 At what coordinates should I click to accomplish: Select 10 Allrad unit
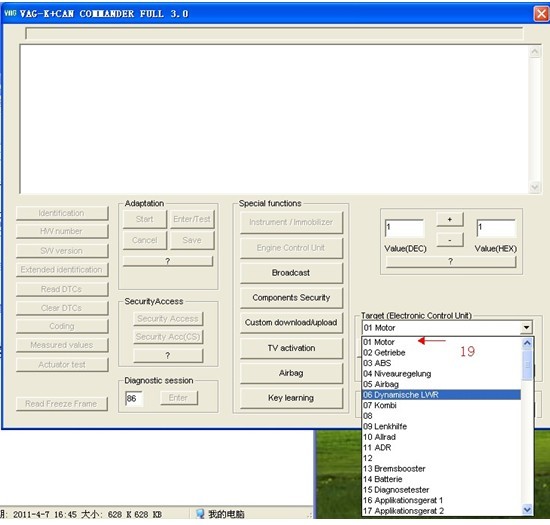(442, 437)
